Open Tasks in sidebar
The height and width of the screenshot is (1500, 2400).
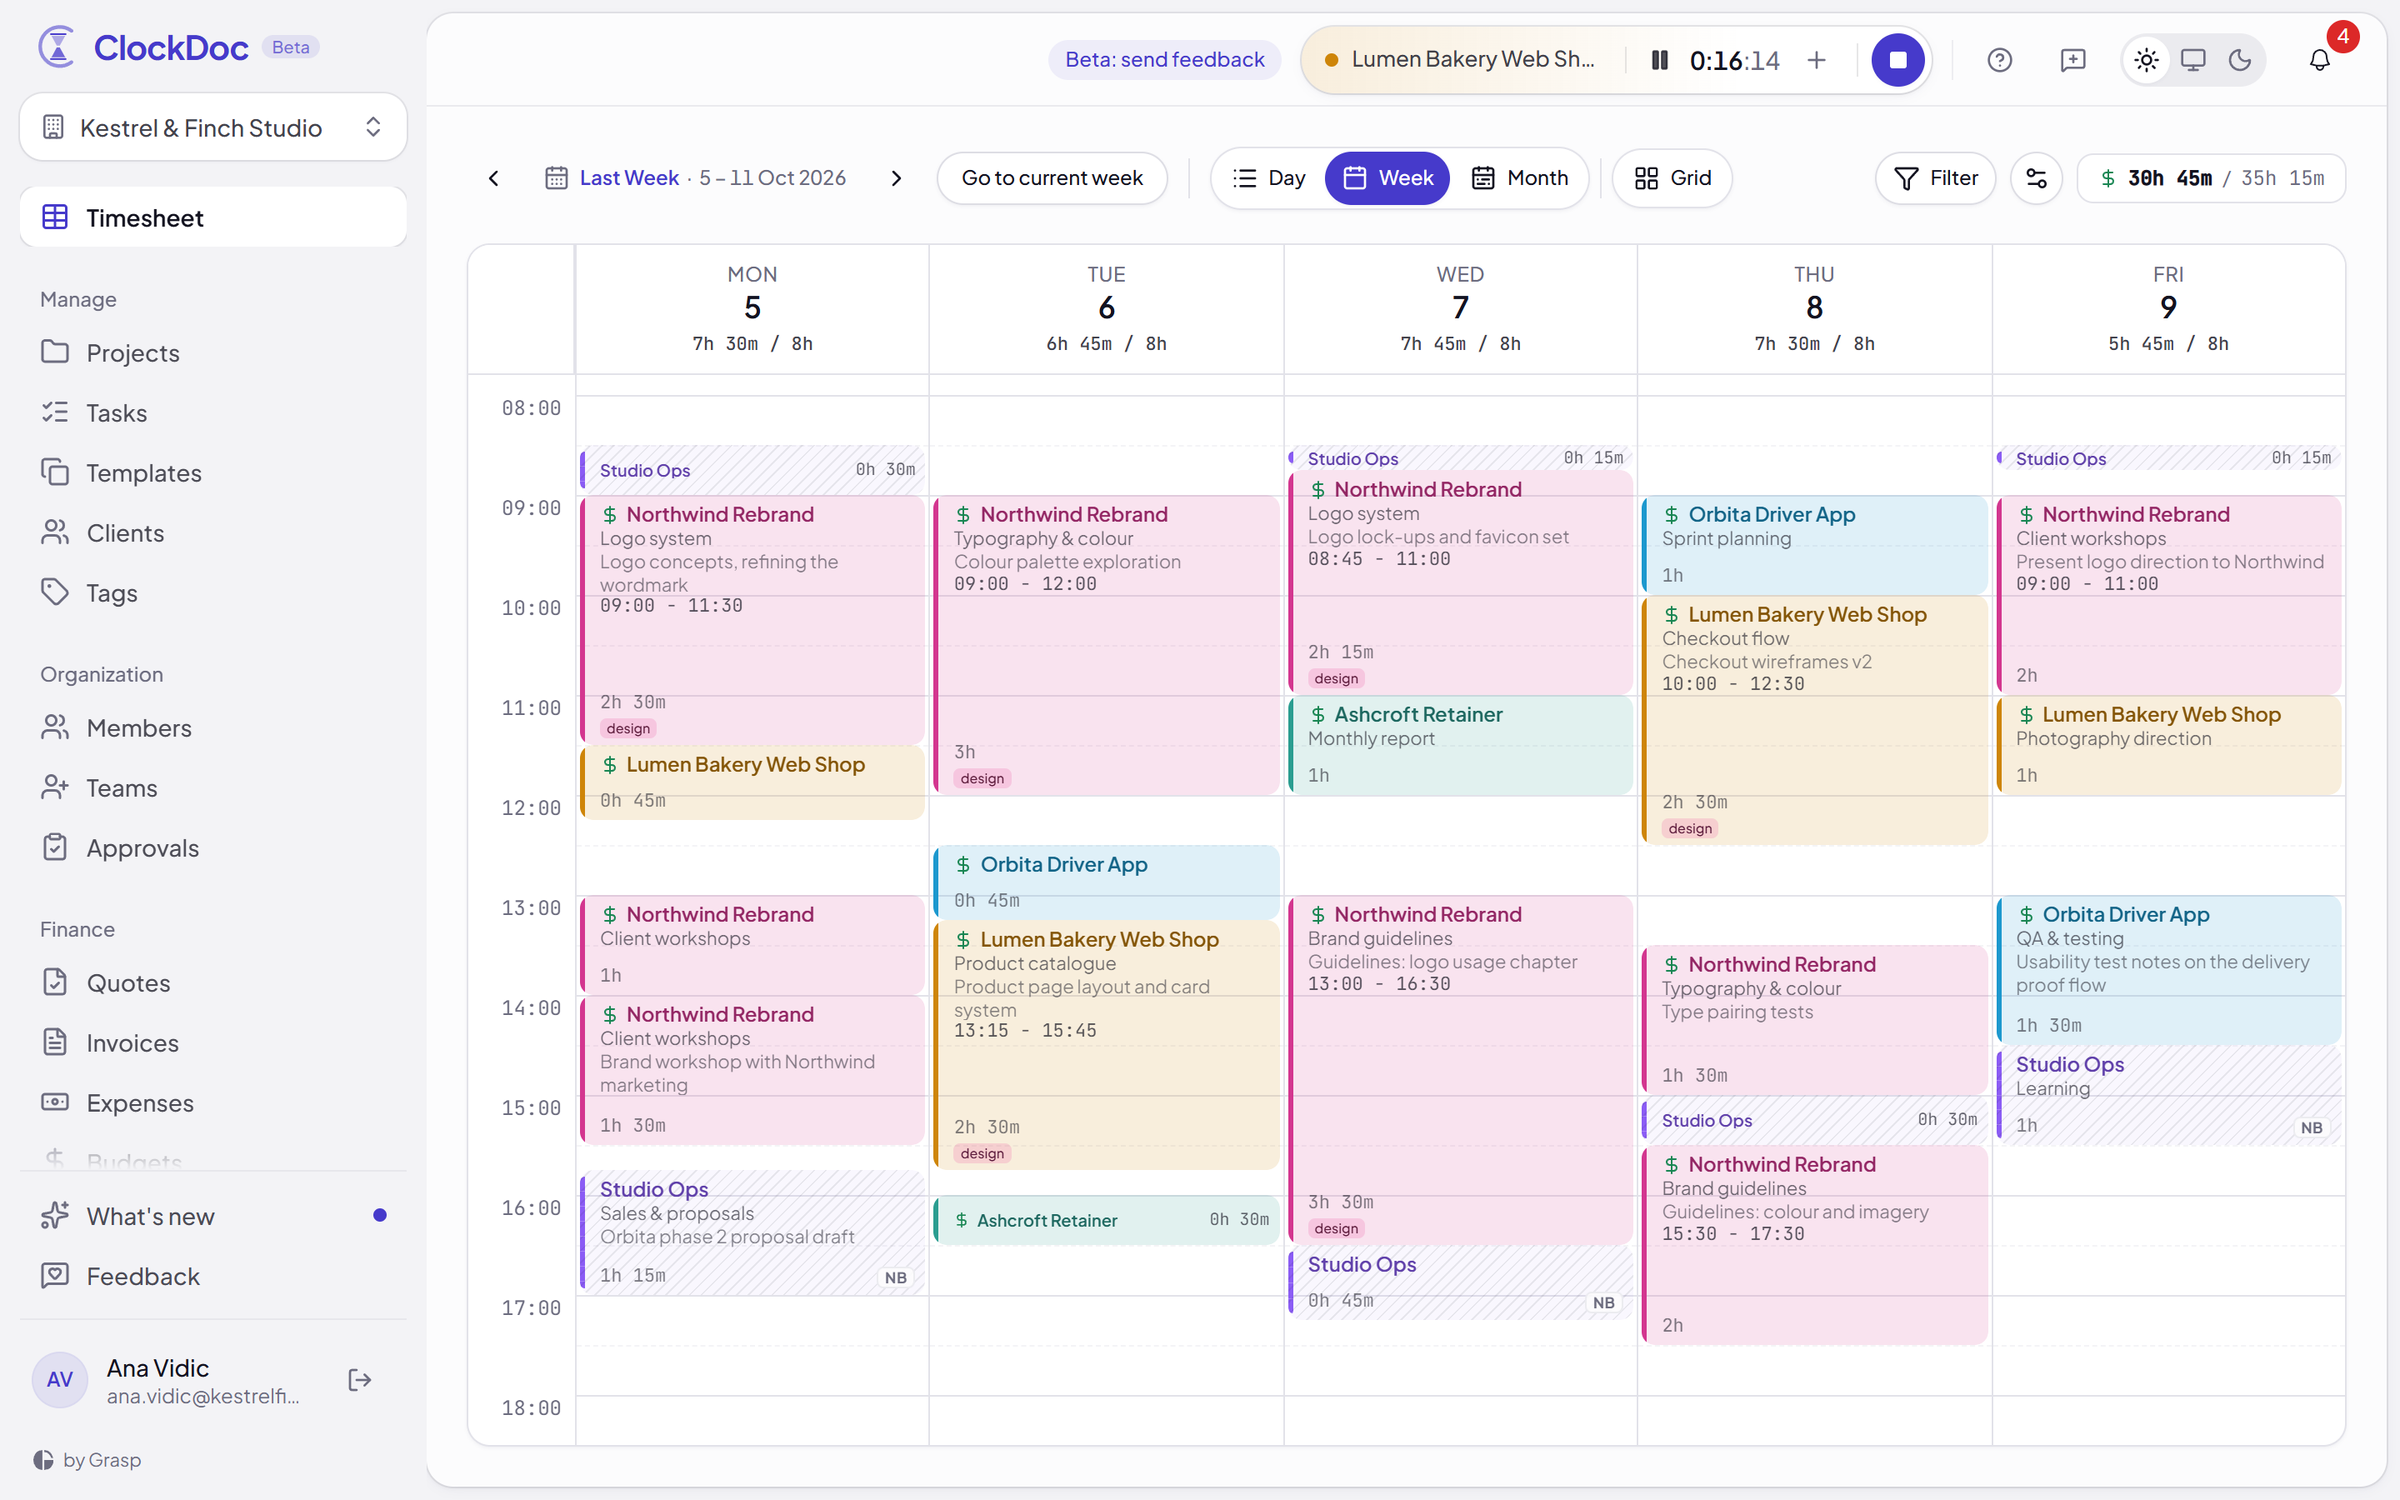click(213, 412)
